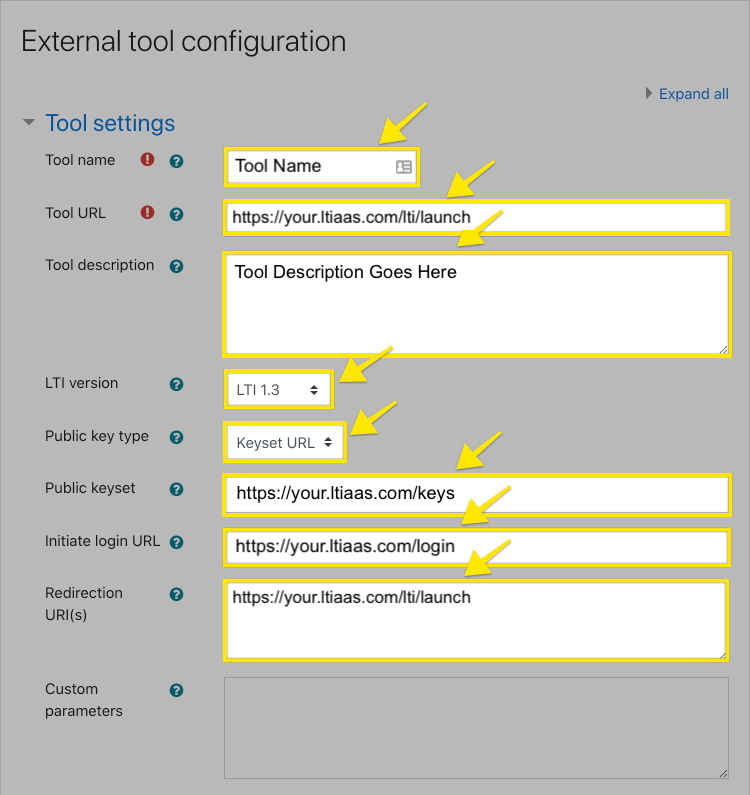Image resolution: width=750 pixels, height=795 pixels.
Task: Focus the Public keyset input field
Action: [x=477, y=494]
